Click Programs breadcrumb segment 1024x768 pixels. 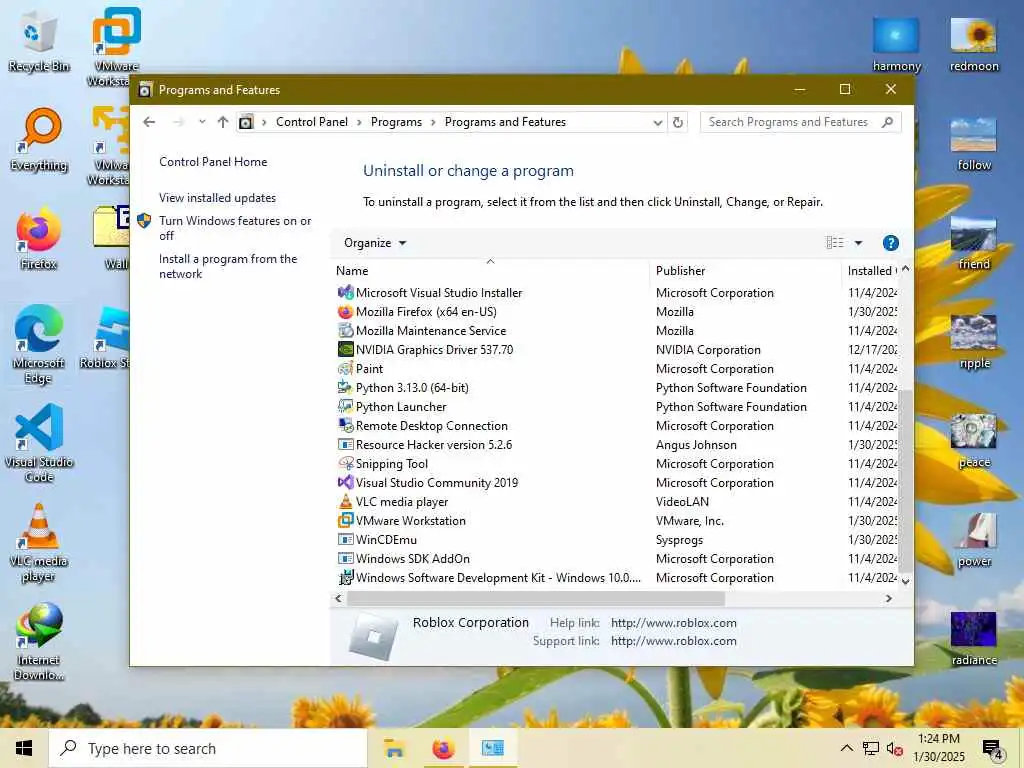pos(396,122)
